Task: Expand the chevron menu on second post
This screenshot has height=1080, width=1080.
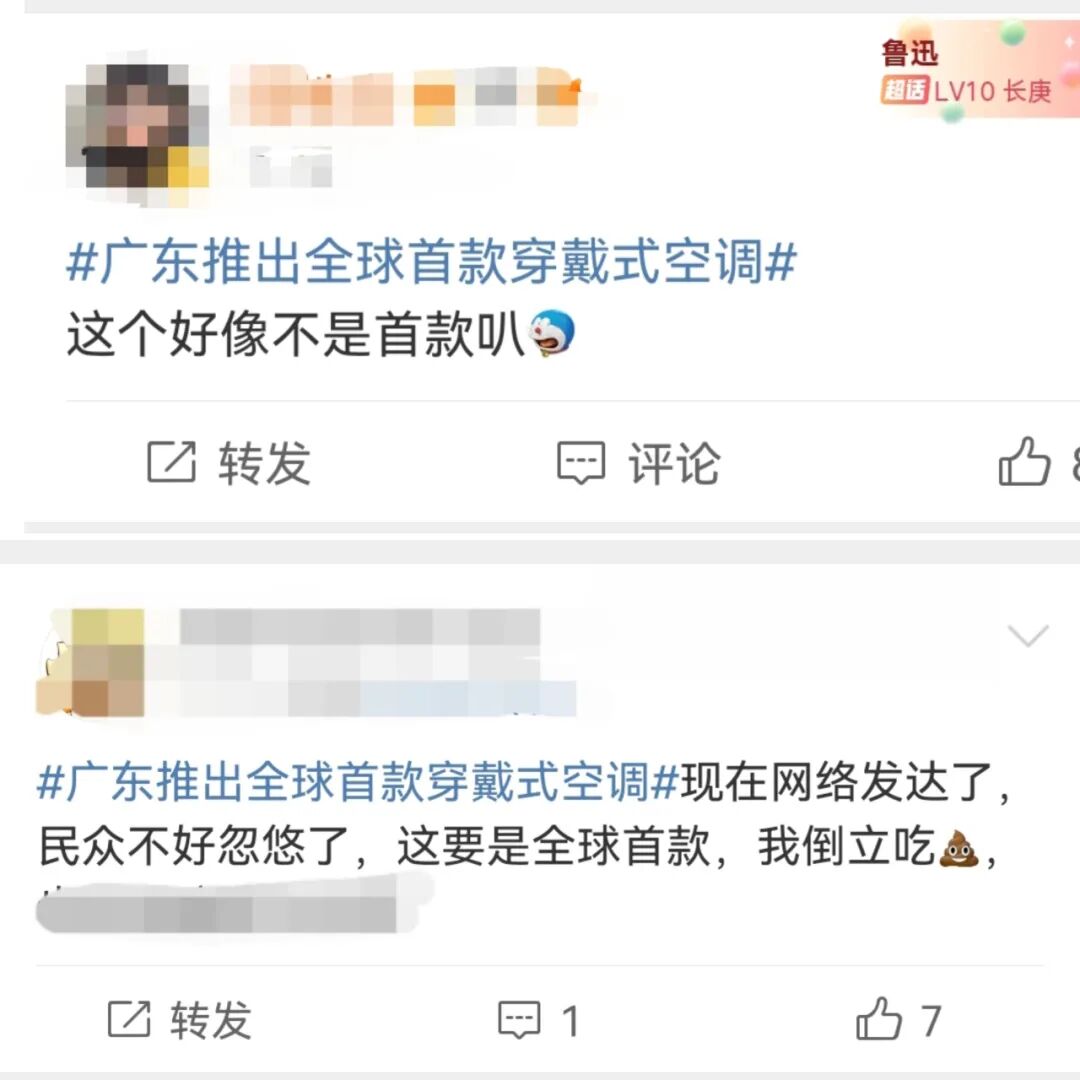Action: click(x=1028, y=635)
